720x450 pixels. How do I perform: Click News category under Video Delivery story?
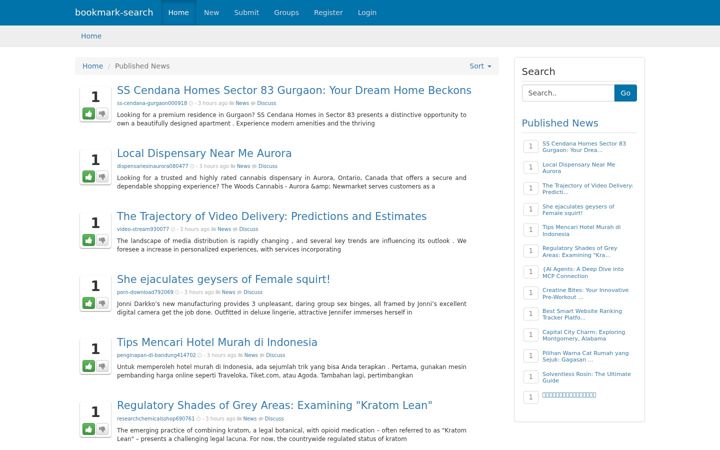point(224,229)
